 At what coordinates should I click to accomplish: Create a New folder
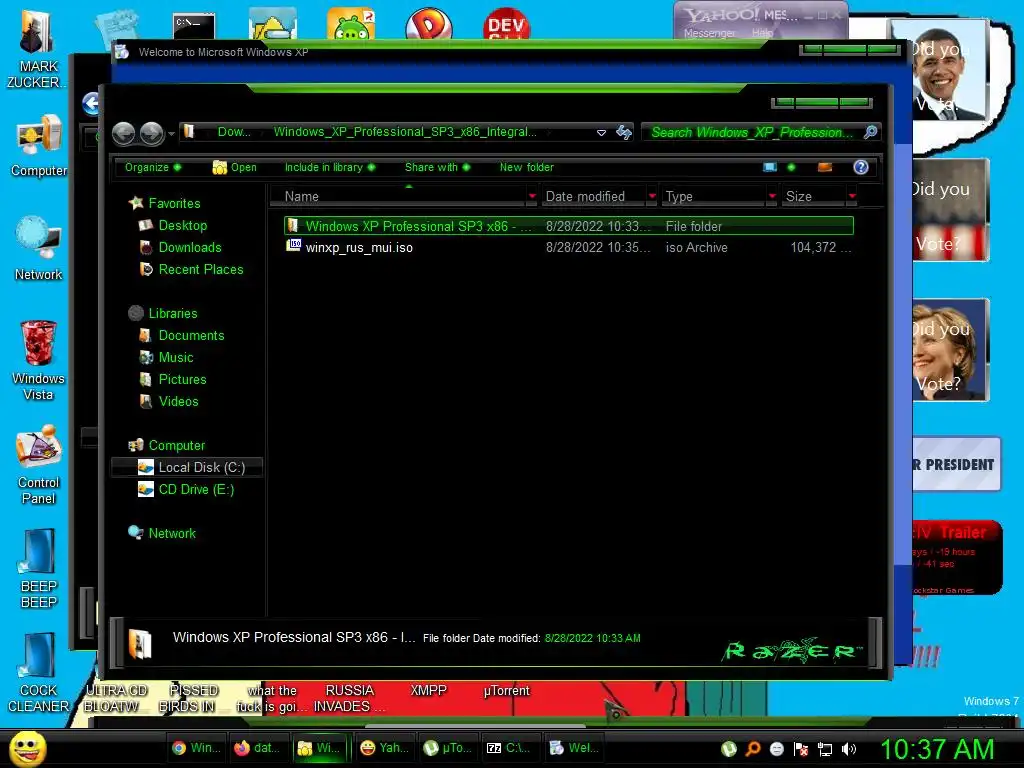click(x=526, y=167)
